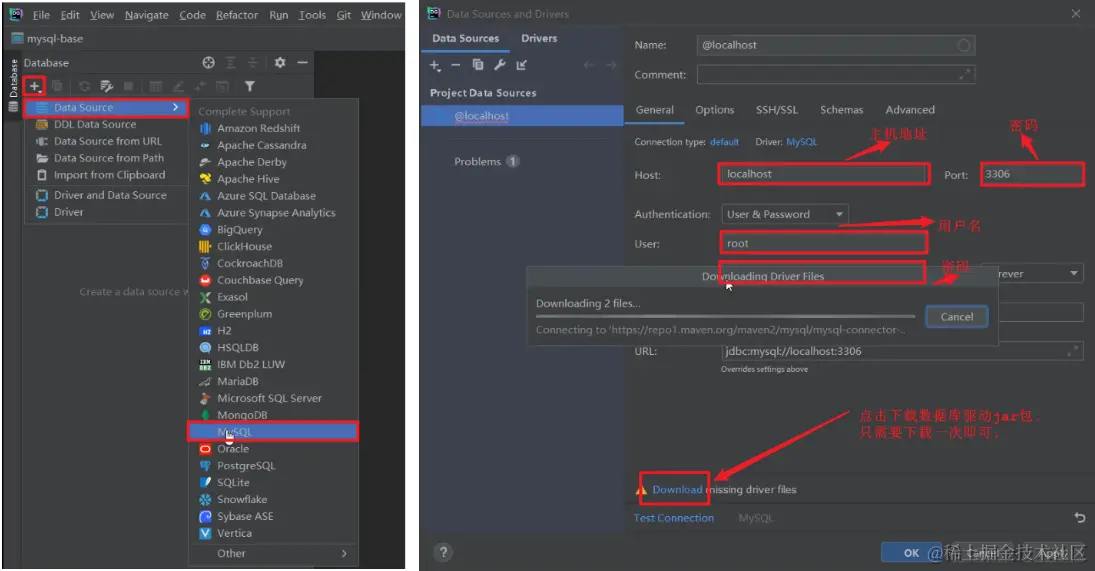Hide the Database panel with minus icon
This screenshot has width=1095, height=571.
point(302,62)
